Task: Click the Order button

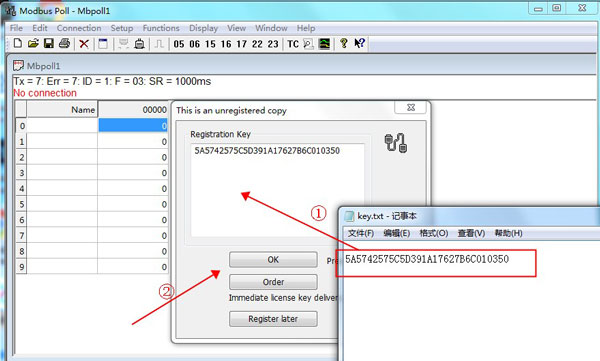Action: point(273,282)
